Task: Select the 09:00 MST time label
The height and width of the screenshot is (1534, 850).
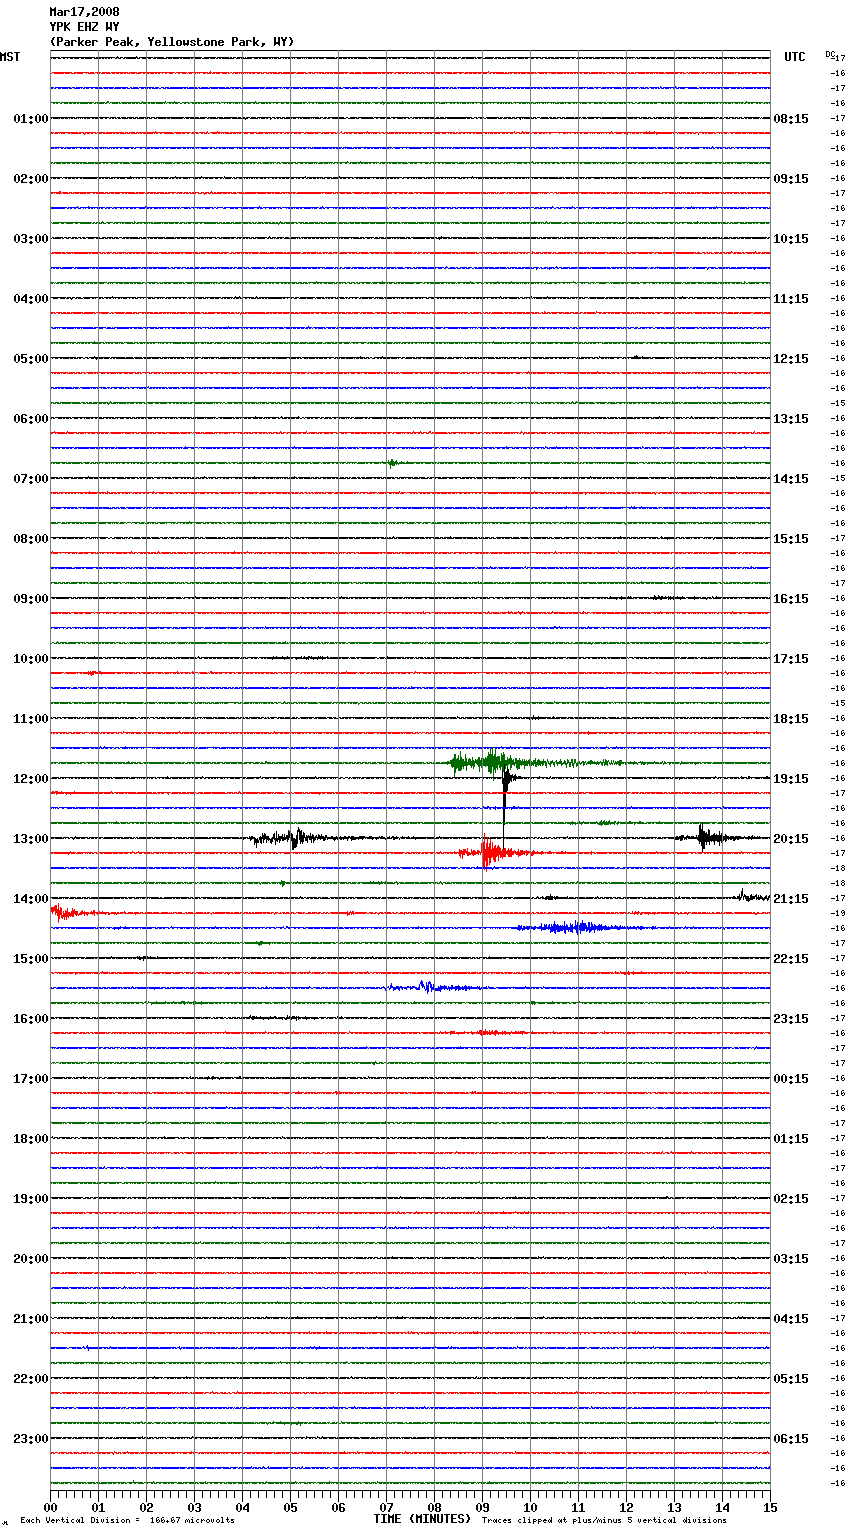Action: (31, 599)
